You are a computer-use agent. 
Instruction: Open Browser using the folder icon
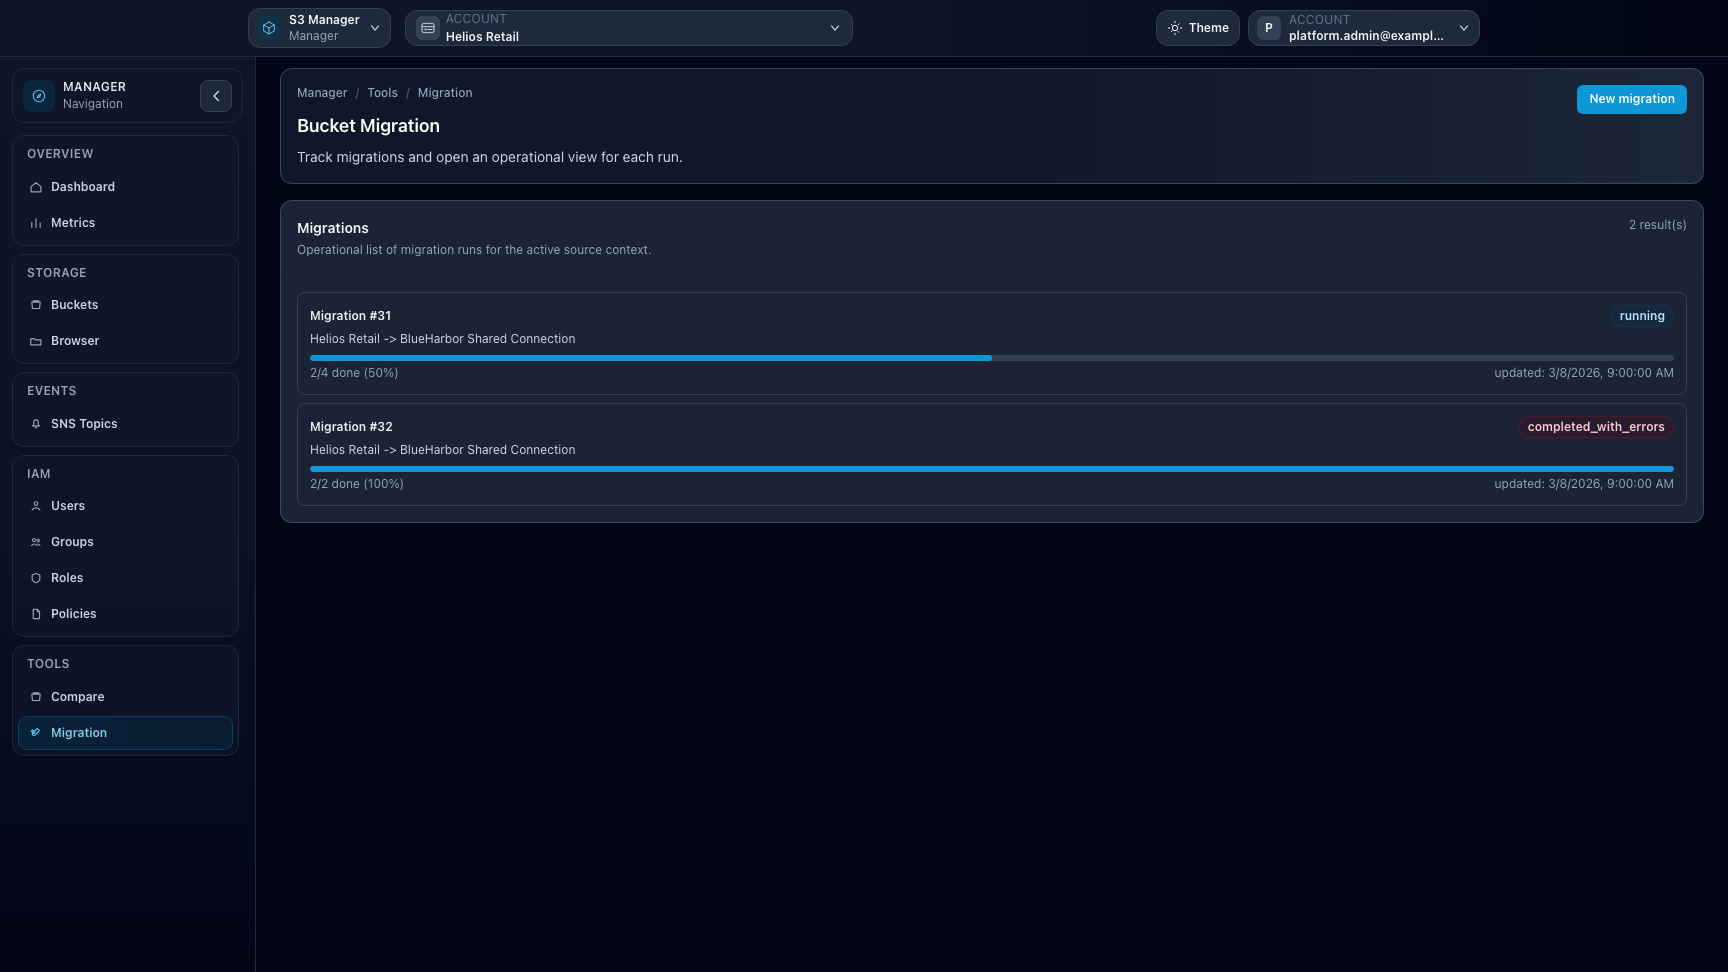[36, 340]
